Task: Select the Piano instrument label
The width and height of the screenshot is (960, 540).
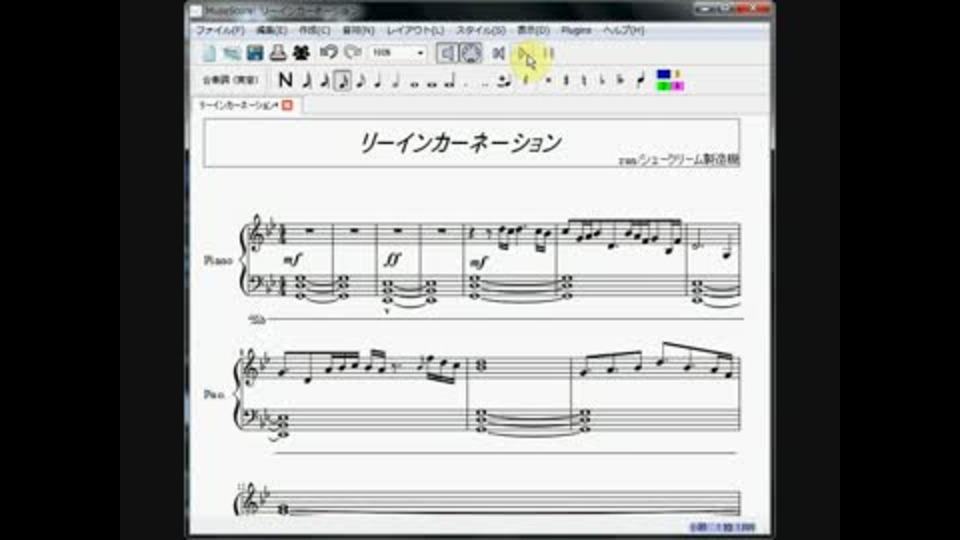Action: point(218,261)
